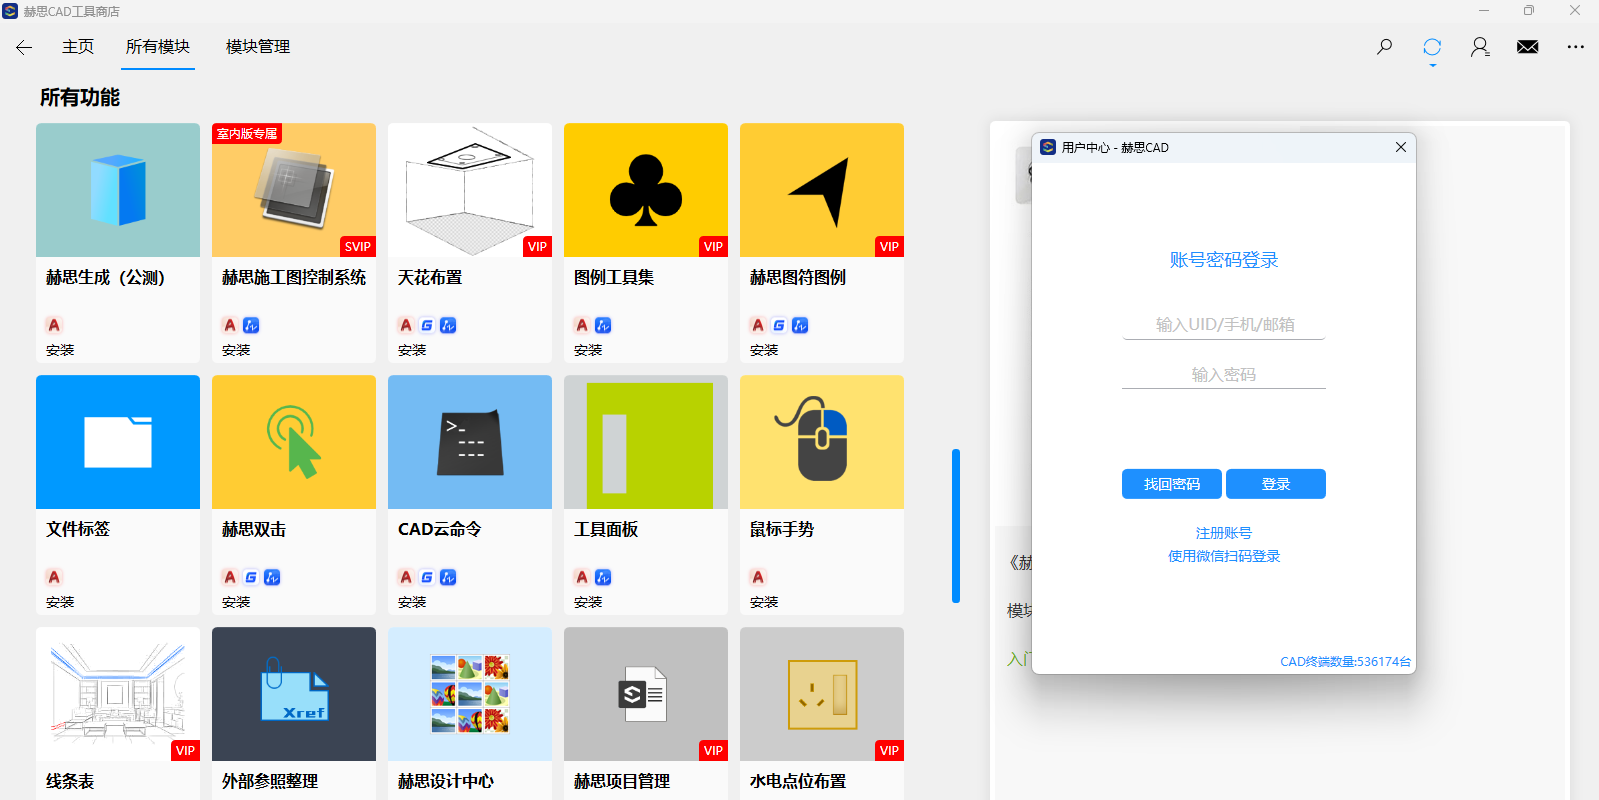Close the 用户中心 login dialog
This screenshot has width=1599, height=800.
click(1400, 147)
